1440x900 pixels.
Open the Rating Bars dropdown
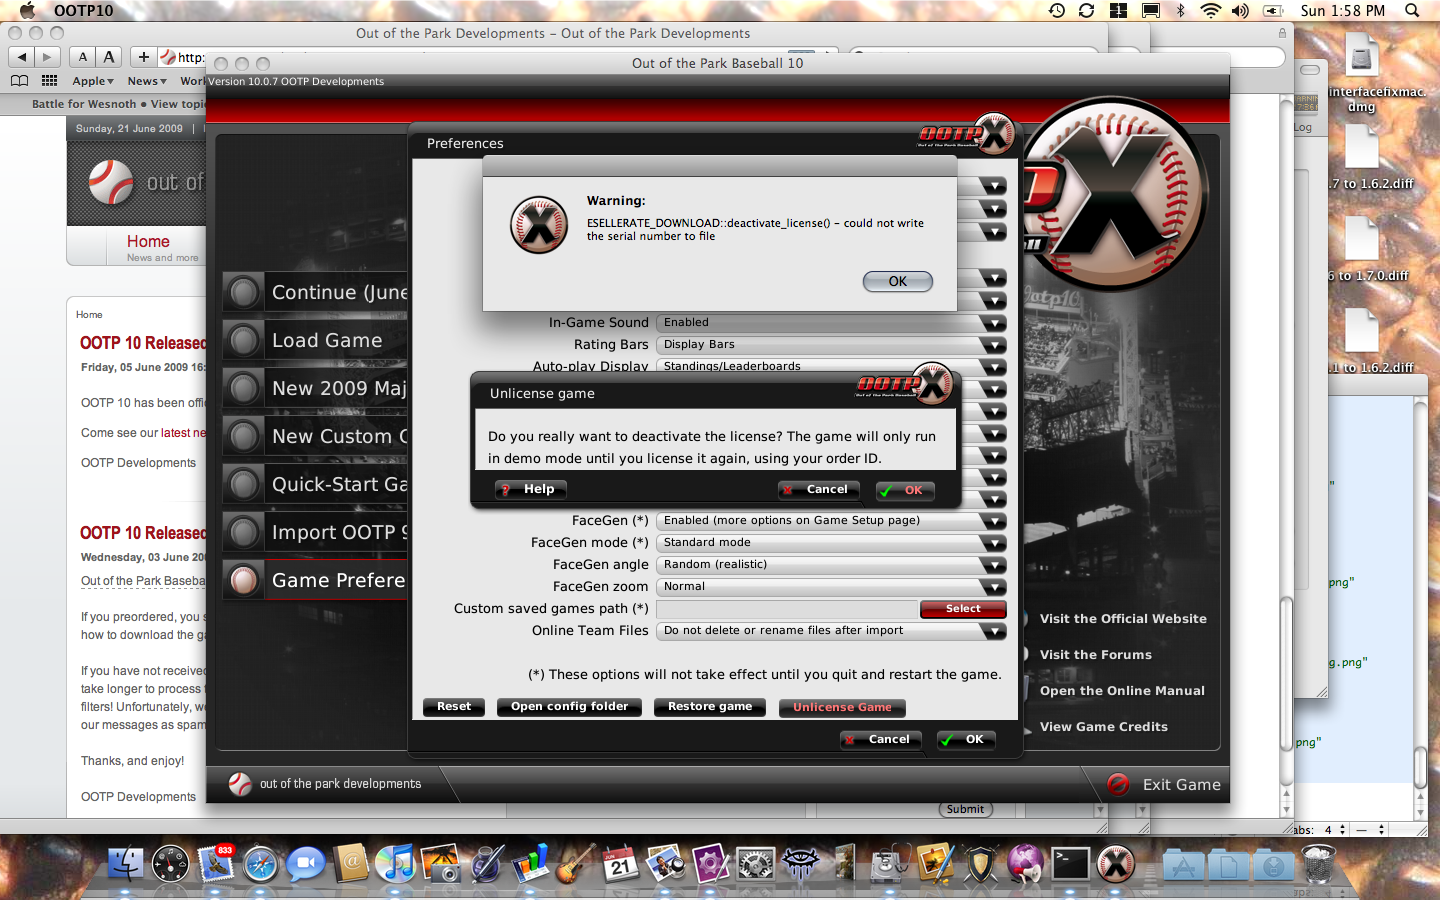[831, 345]
